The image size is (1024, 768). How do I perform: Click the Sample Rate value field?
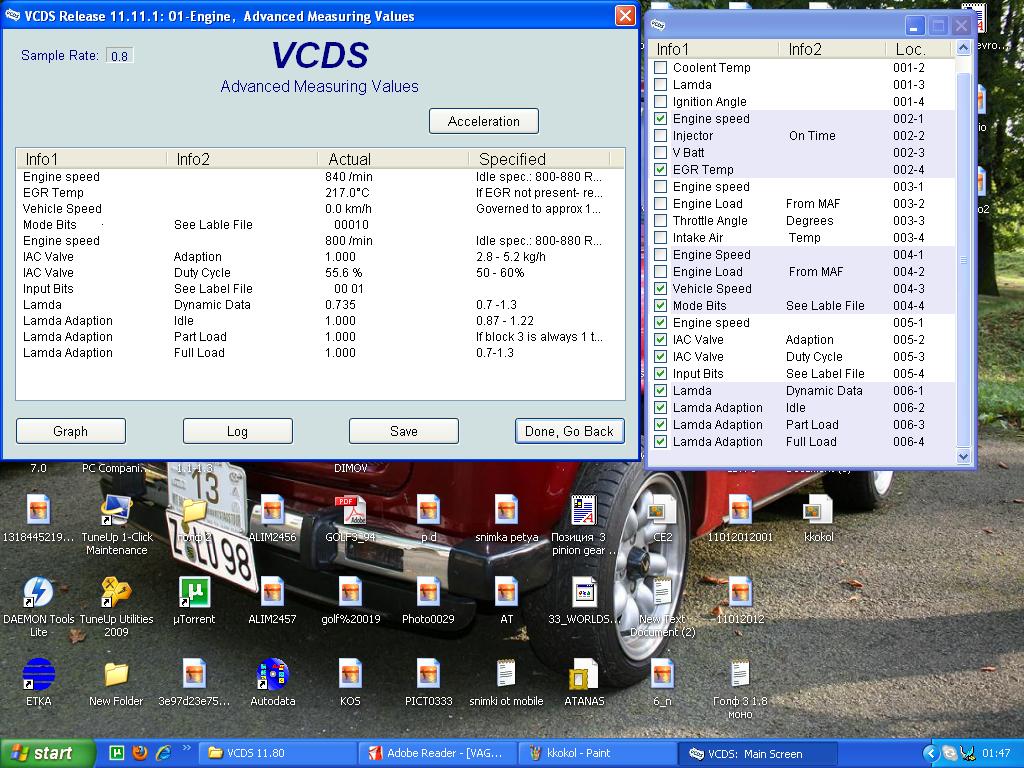pos(120,56)
